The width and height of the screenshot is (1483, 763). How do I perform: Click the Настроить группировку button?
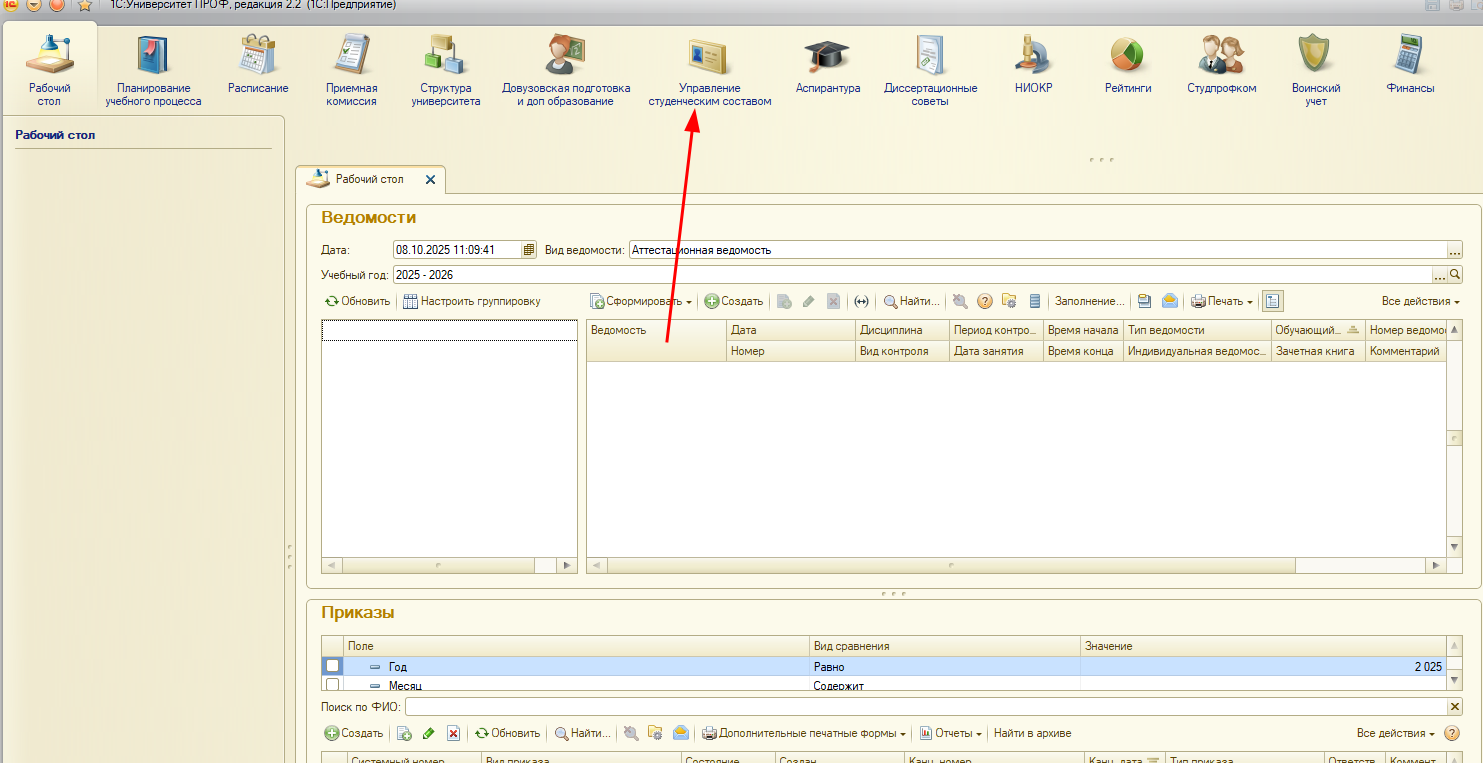471,301
